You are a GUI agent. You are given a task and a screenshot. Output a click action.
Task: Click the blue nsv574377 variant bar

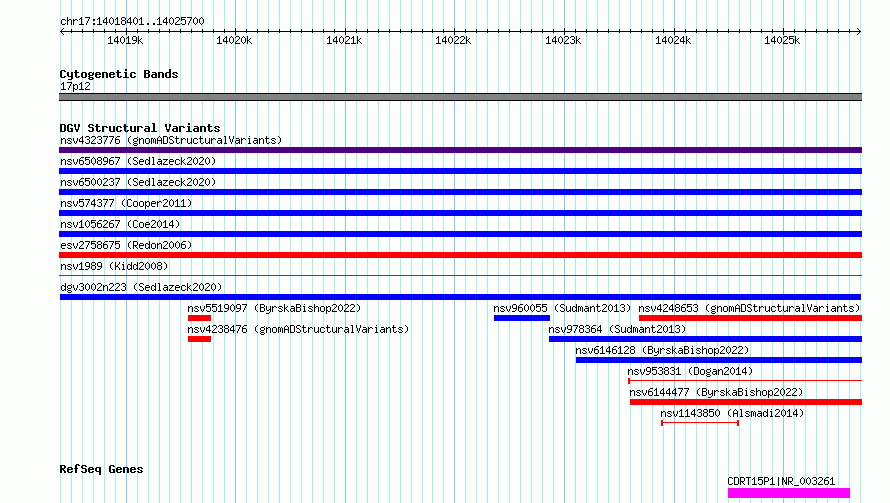coord(460,213)
